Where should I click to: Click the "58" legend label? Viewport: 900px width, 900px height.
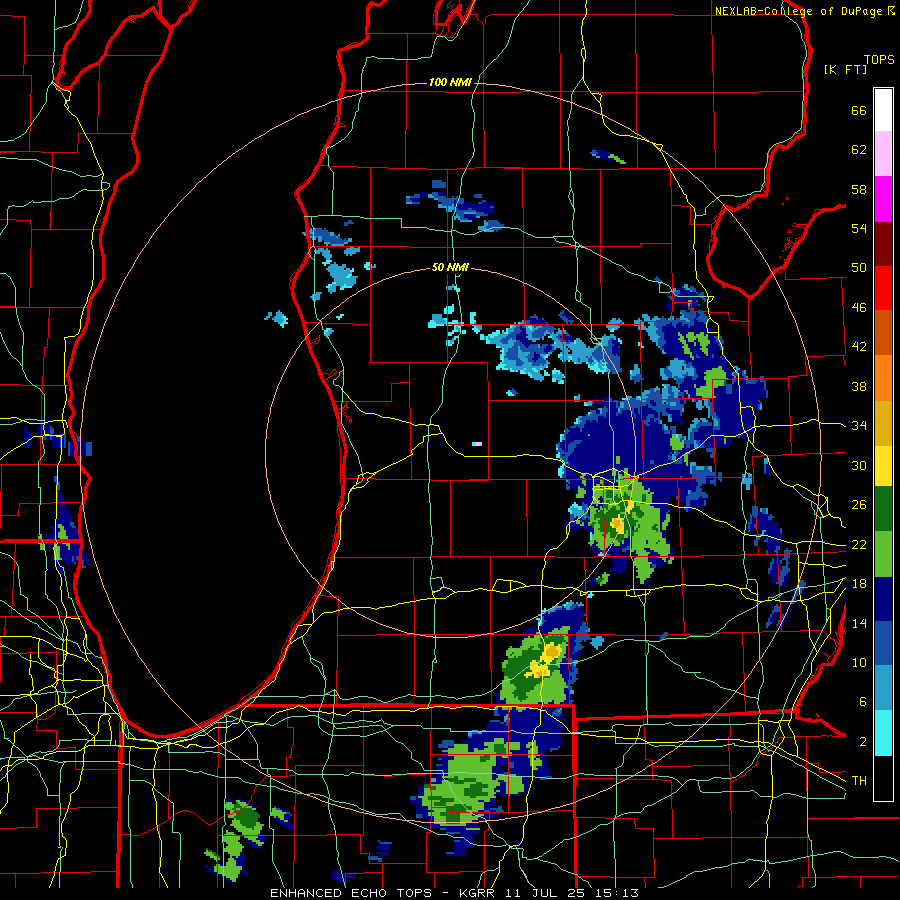859,189
